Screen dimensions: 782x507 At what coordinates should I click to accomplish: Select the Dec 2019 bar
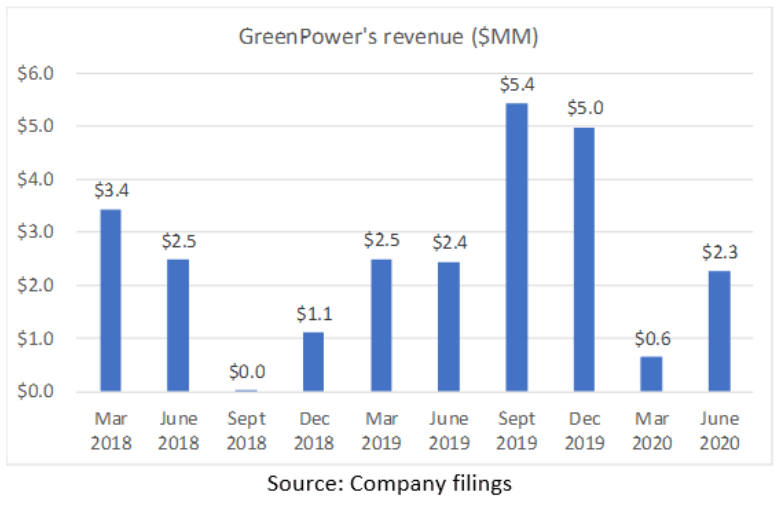584,259
